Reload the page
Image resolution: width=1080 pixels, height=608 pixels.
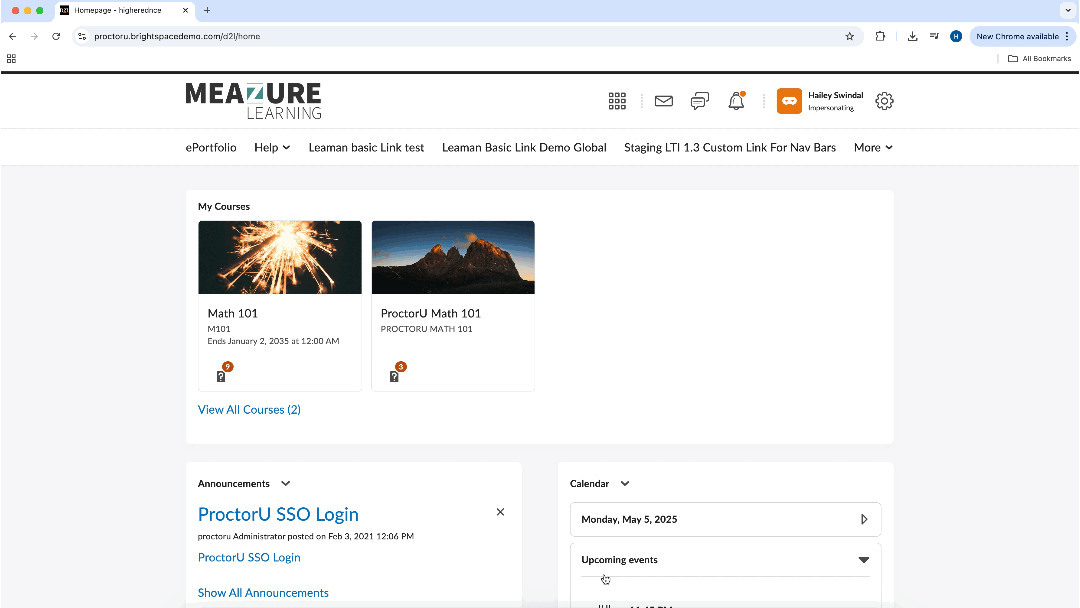(x=56, y=36)
